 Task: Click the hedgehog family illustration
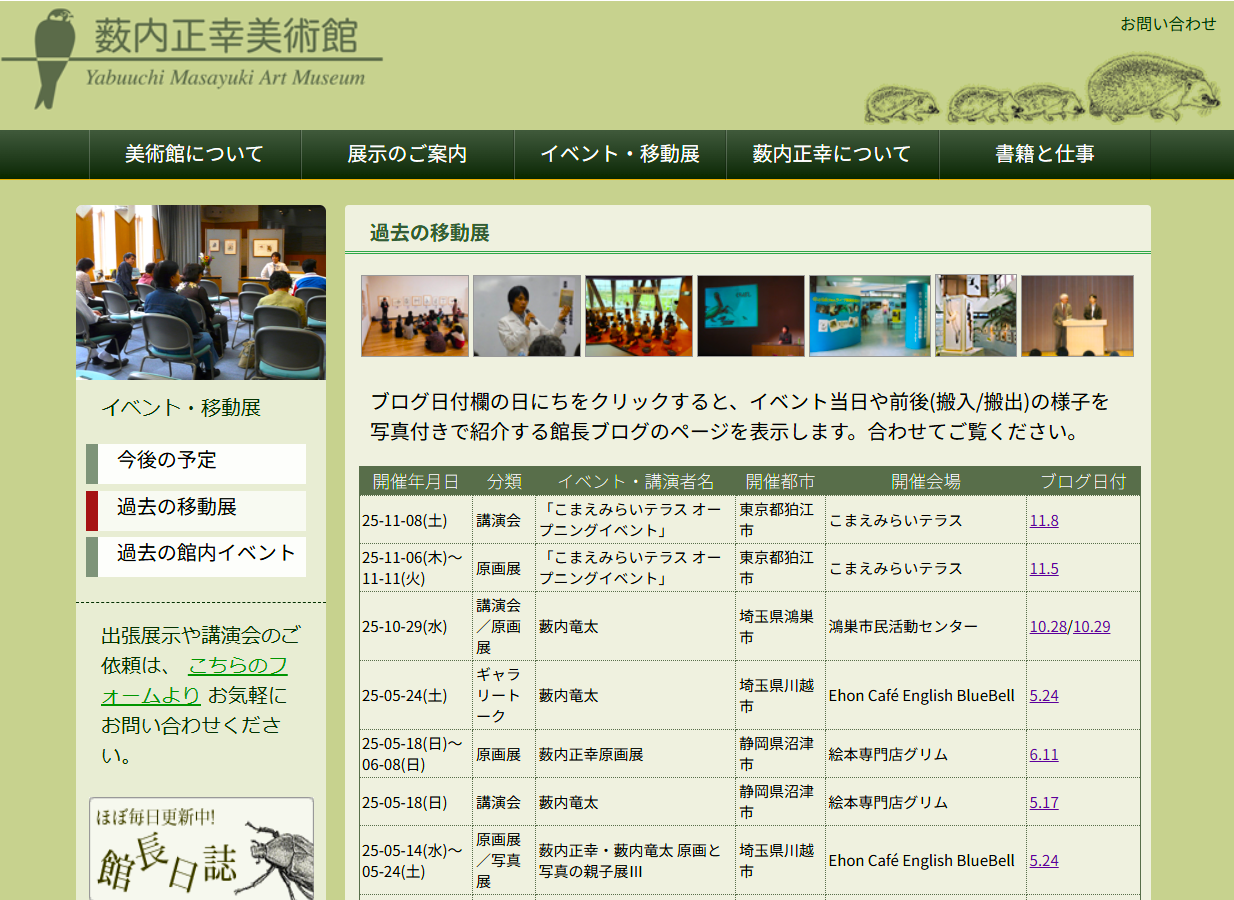coord(1040,92)
